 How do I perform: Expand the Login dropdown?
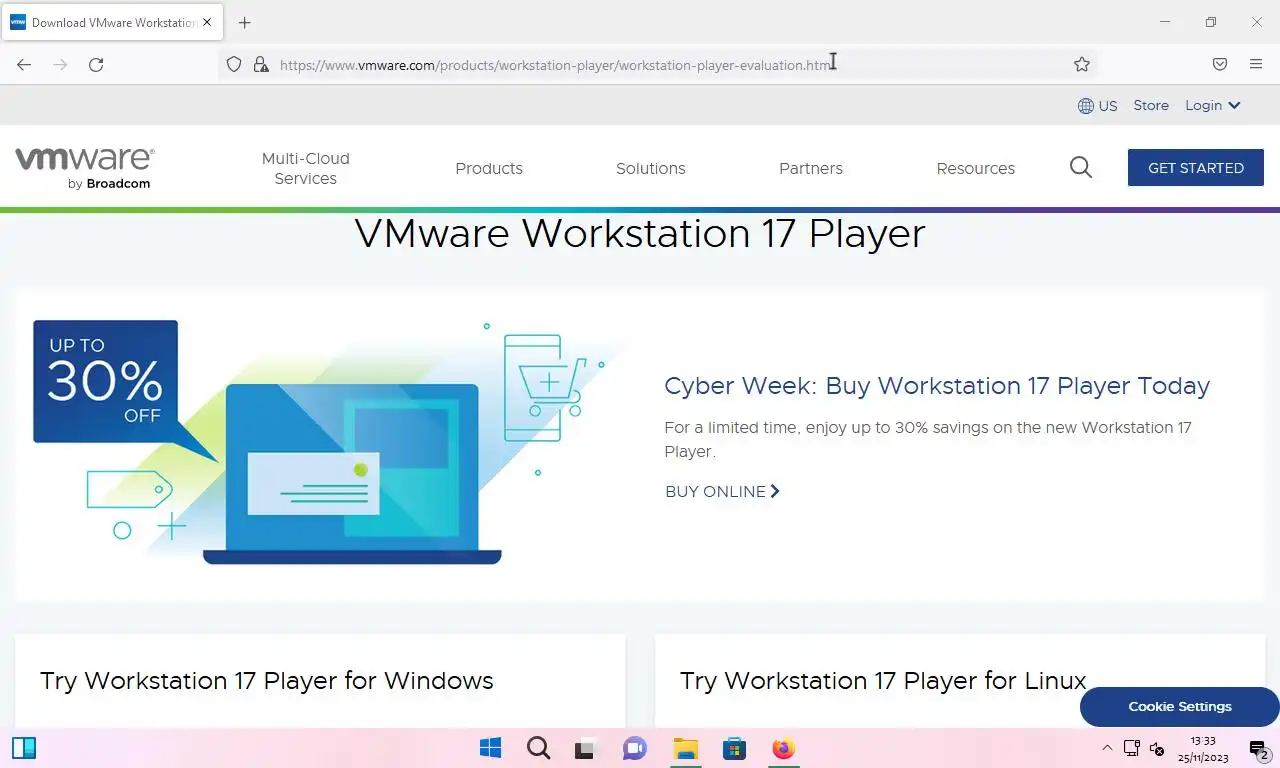(x=1212, y=105)
